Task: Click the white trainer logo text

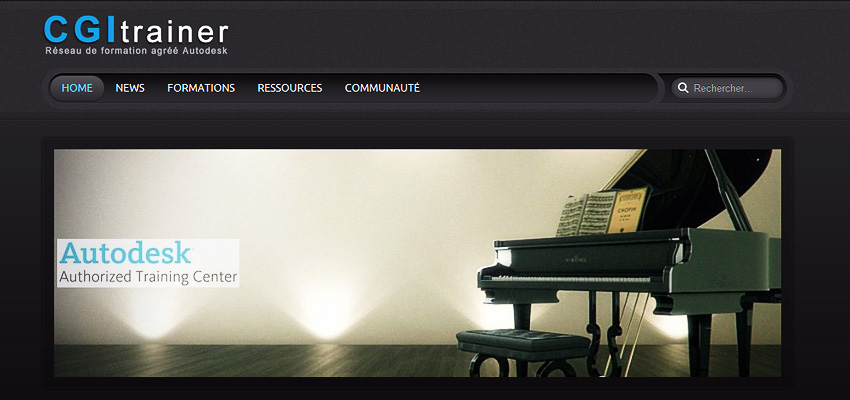Action: coord(175,33)
